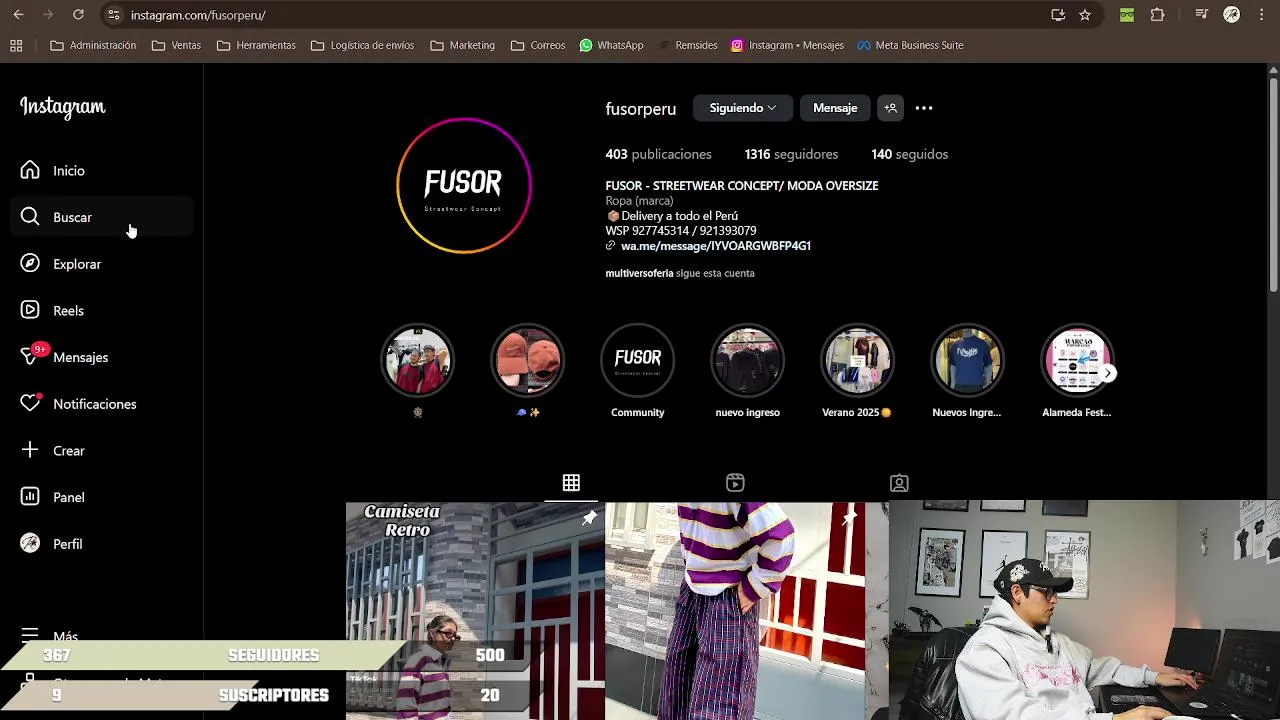Screen dimensions: 1280x720
Task: Open the Chrome apps grid icon
Action: coord(16,45)
